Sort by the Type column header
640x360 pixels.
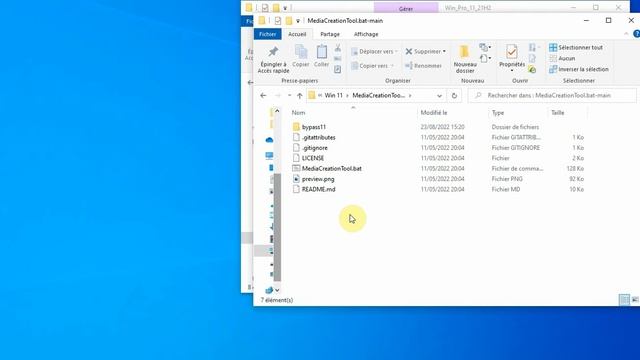click(x=498, y=113)
